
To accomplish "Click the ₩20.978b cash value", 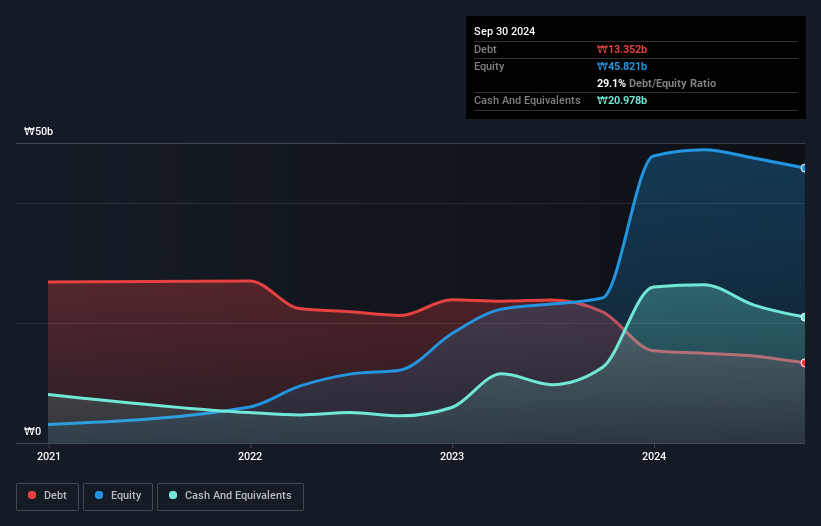I will point(622,100).
